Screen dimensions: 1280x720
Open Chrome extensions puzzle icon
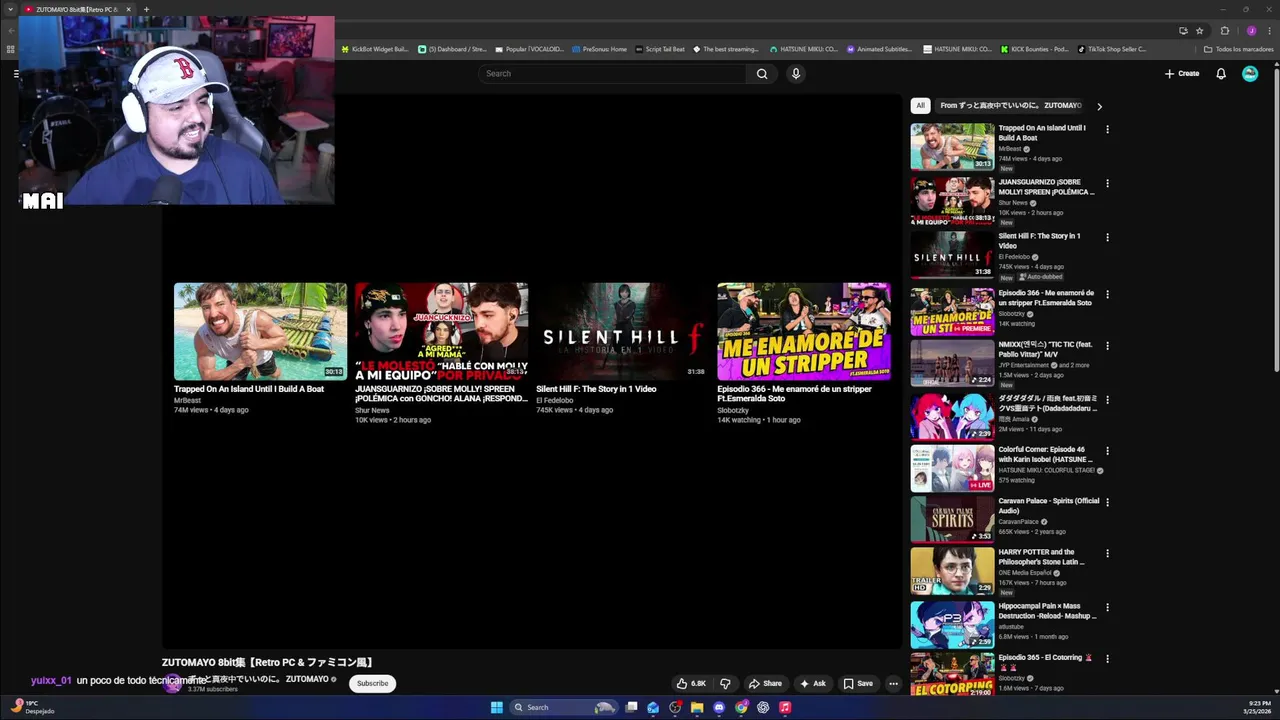(x=1225, y=30)
